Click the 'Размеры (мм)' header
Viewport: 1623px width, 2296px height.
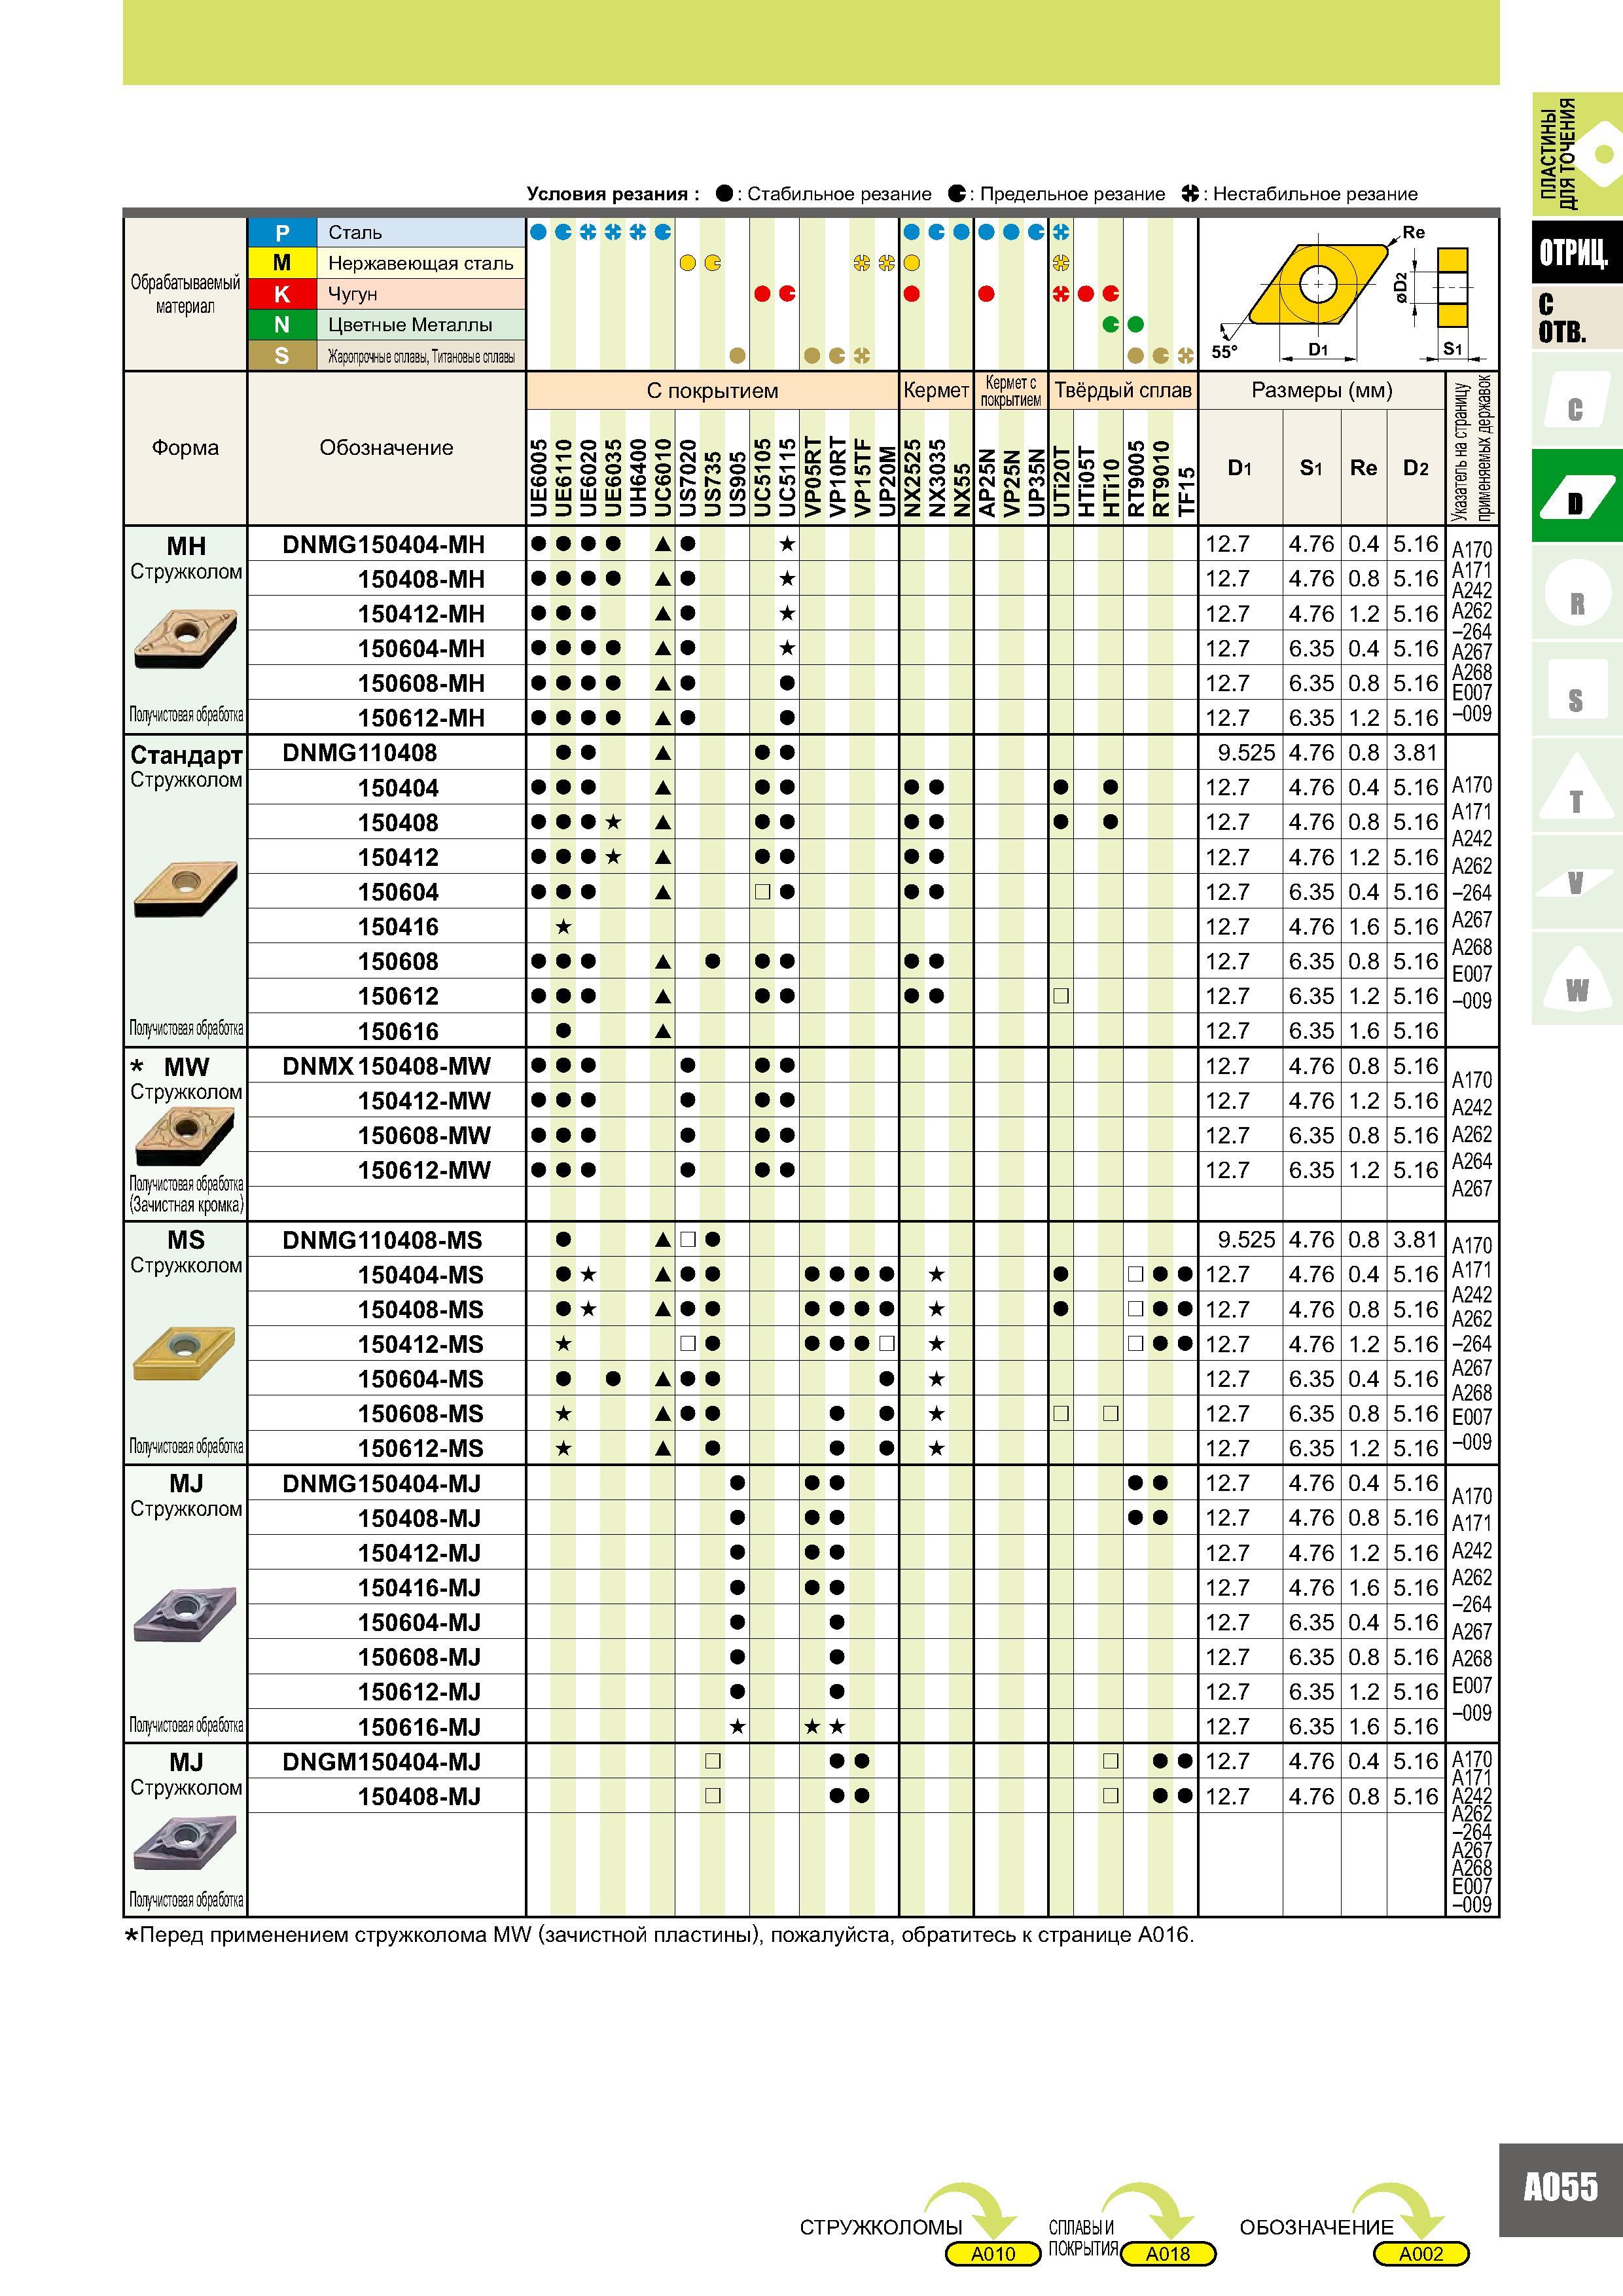click(x=1322, y=390)
